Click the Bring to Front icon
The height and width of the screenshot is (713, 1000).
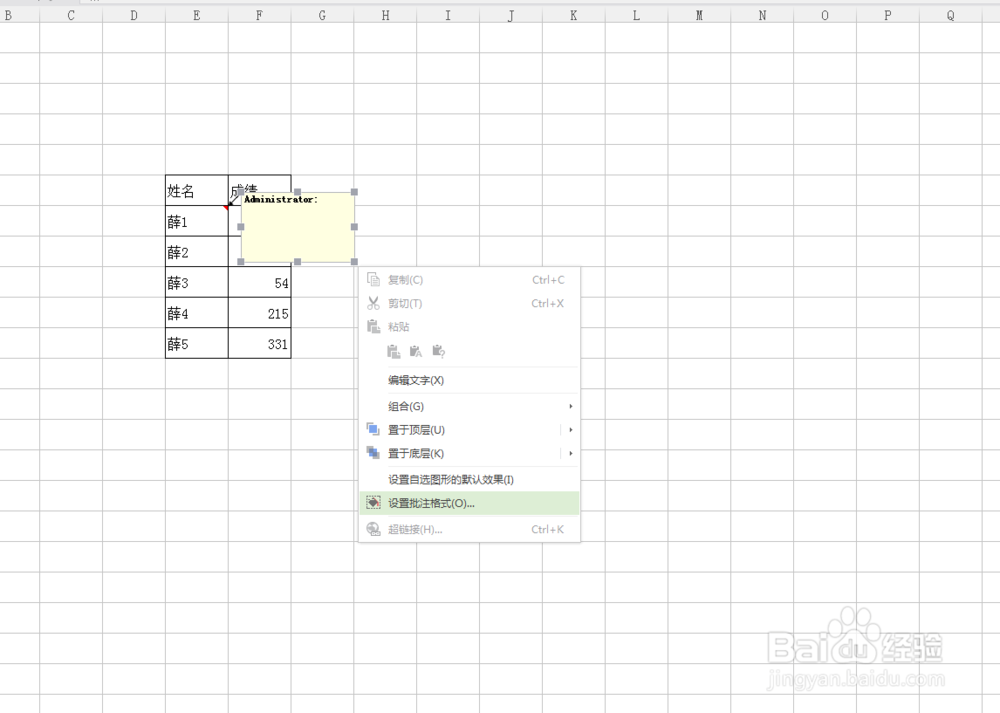coord(373,429)
